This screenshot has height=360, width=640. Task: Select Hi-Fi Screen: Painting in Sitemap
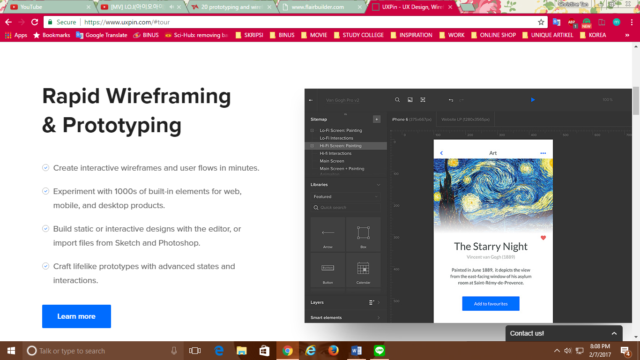click(346, 146)
